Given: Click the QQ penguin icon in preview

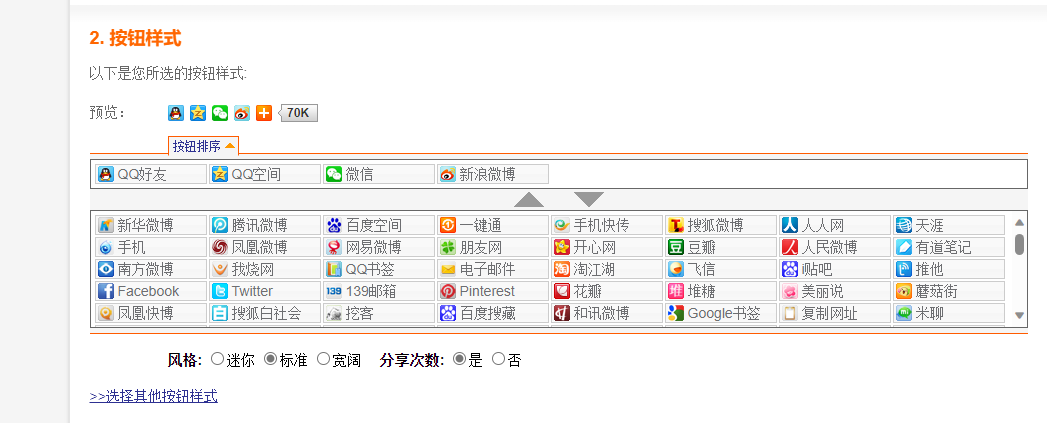Looking at the screenshot, I should click(x=176, y=113).
